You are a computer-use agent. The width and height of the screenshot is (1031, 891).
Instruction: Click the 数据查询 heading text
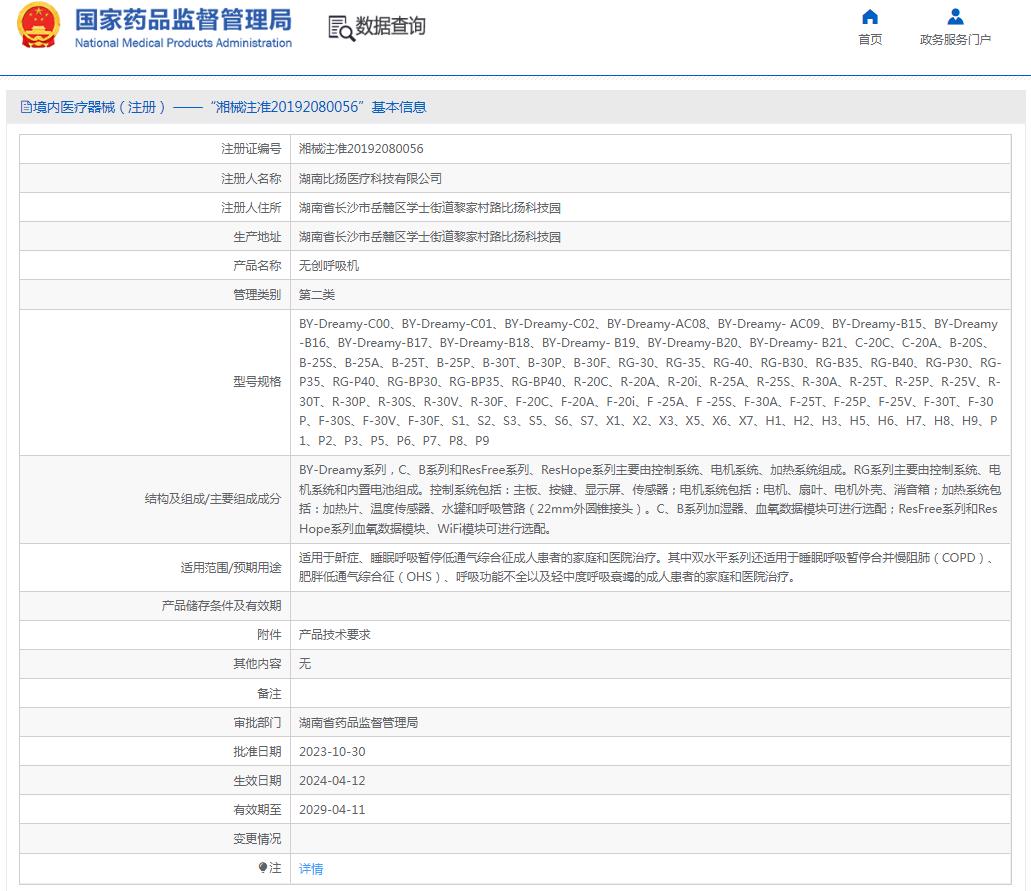(390, 27)
